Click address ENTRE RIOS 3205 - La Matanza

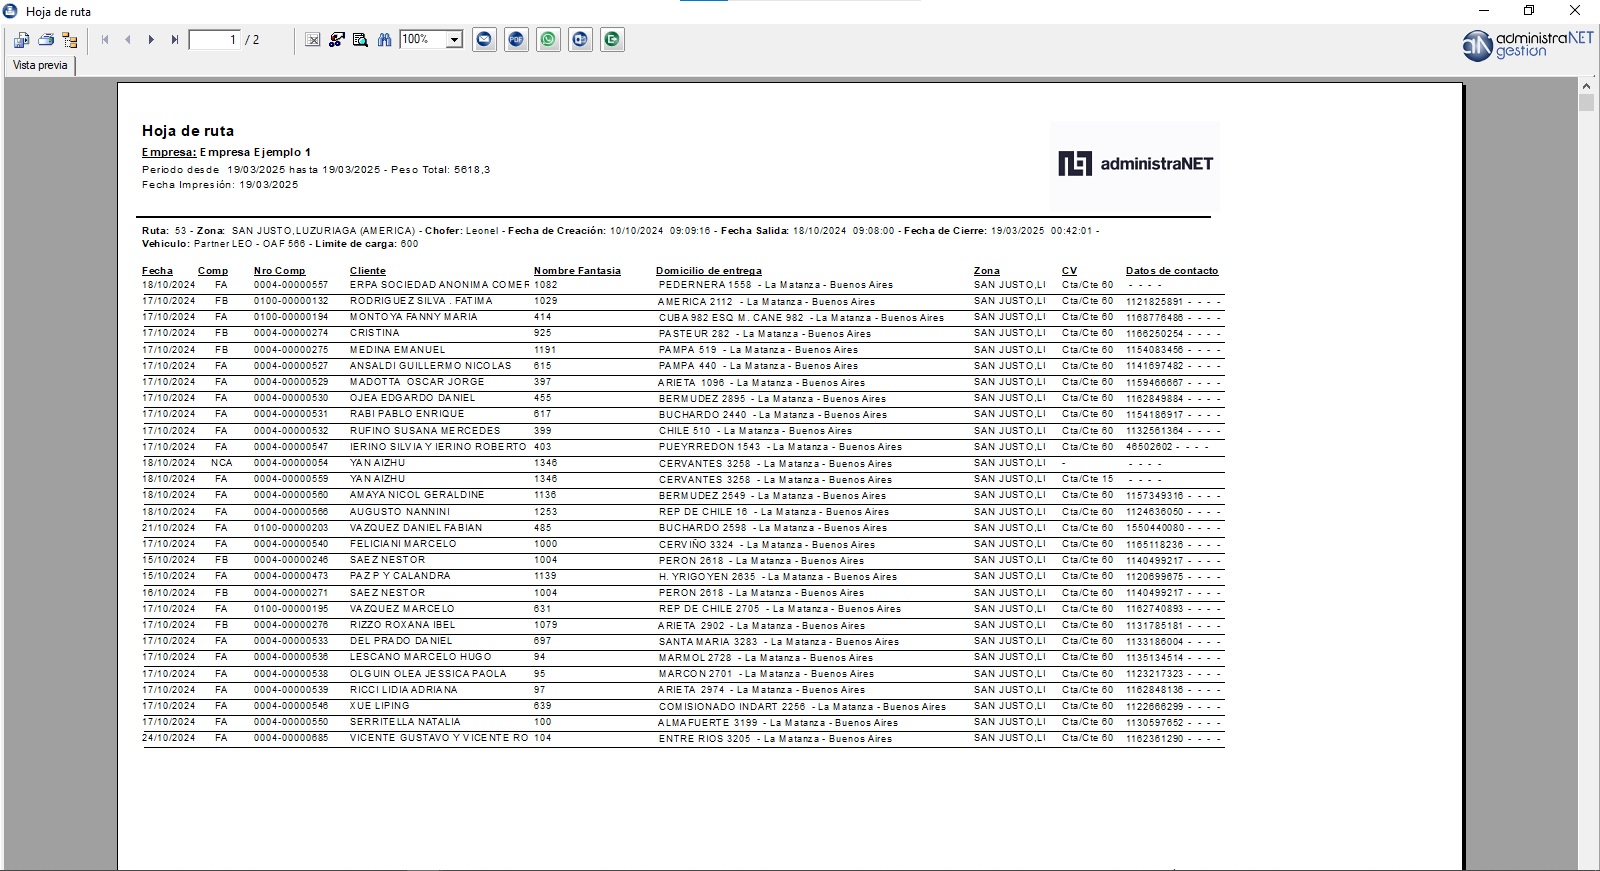(775, 739)
